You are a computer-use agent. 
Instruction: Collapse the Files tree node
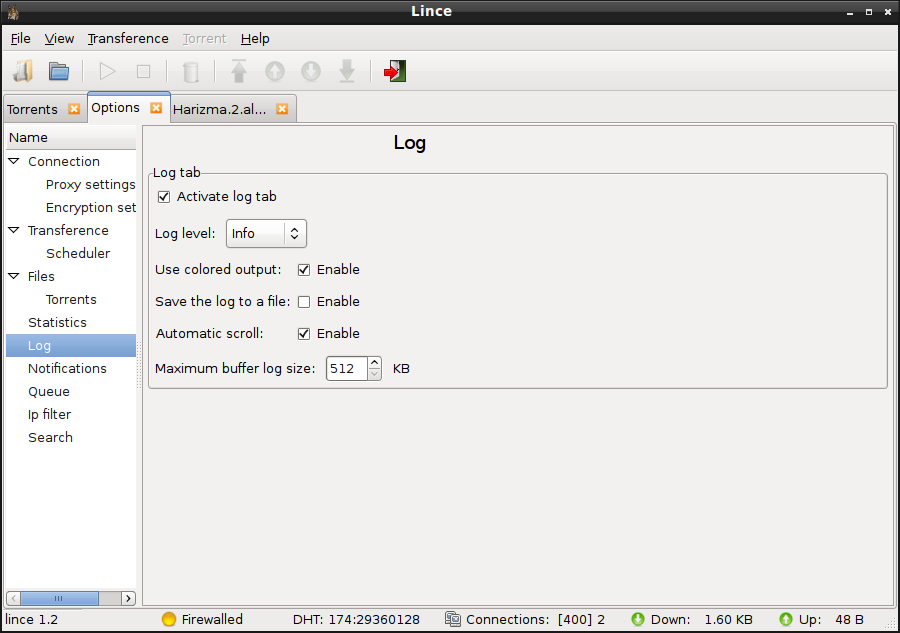point(14,276)
